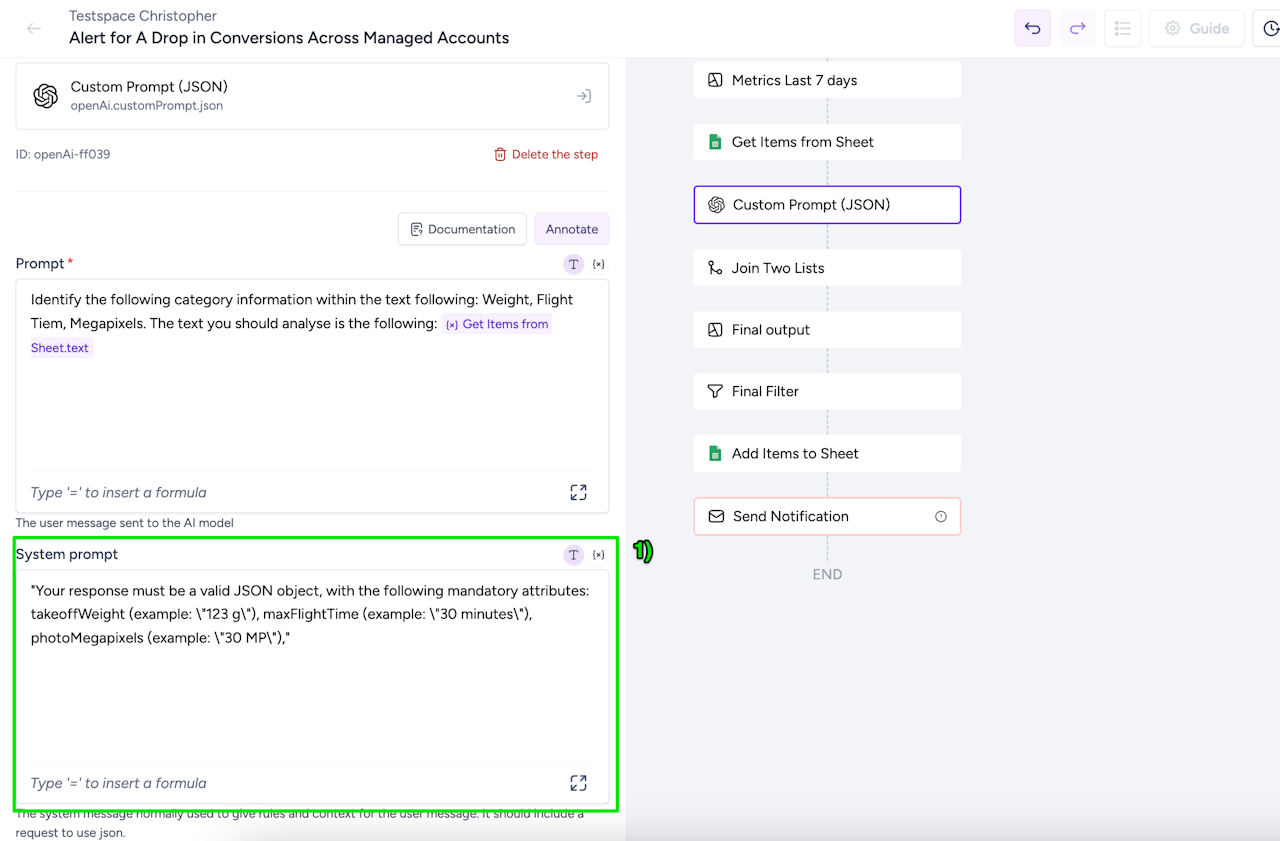Image resolution: width=1280 pixels, height=841 pixels.
Task: Click the redo icon
Action: tap(1077, 29)
